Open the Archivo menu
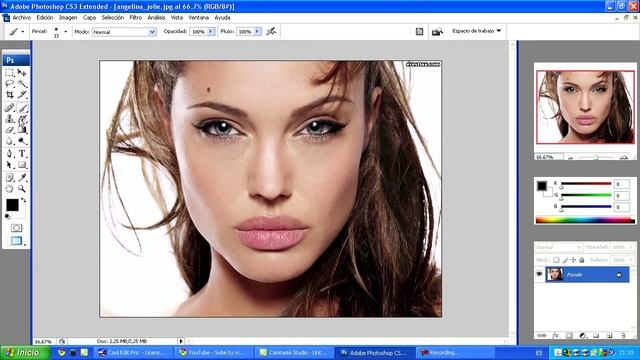The width and height of the screenshot is (640, 360). [22, 18]
